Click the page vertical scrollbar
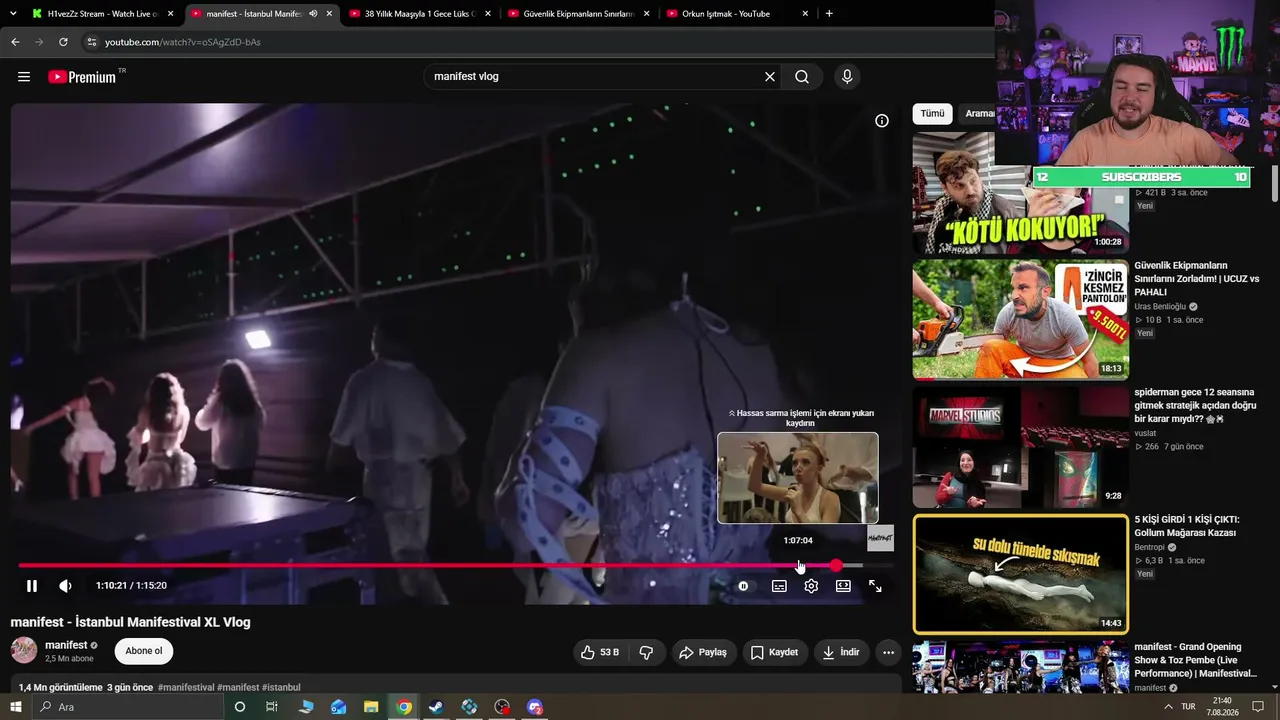 click(x=1275, y=185)
